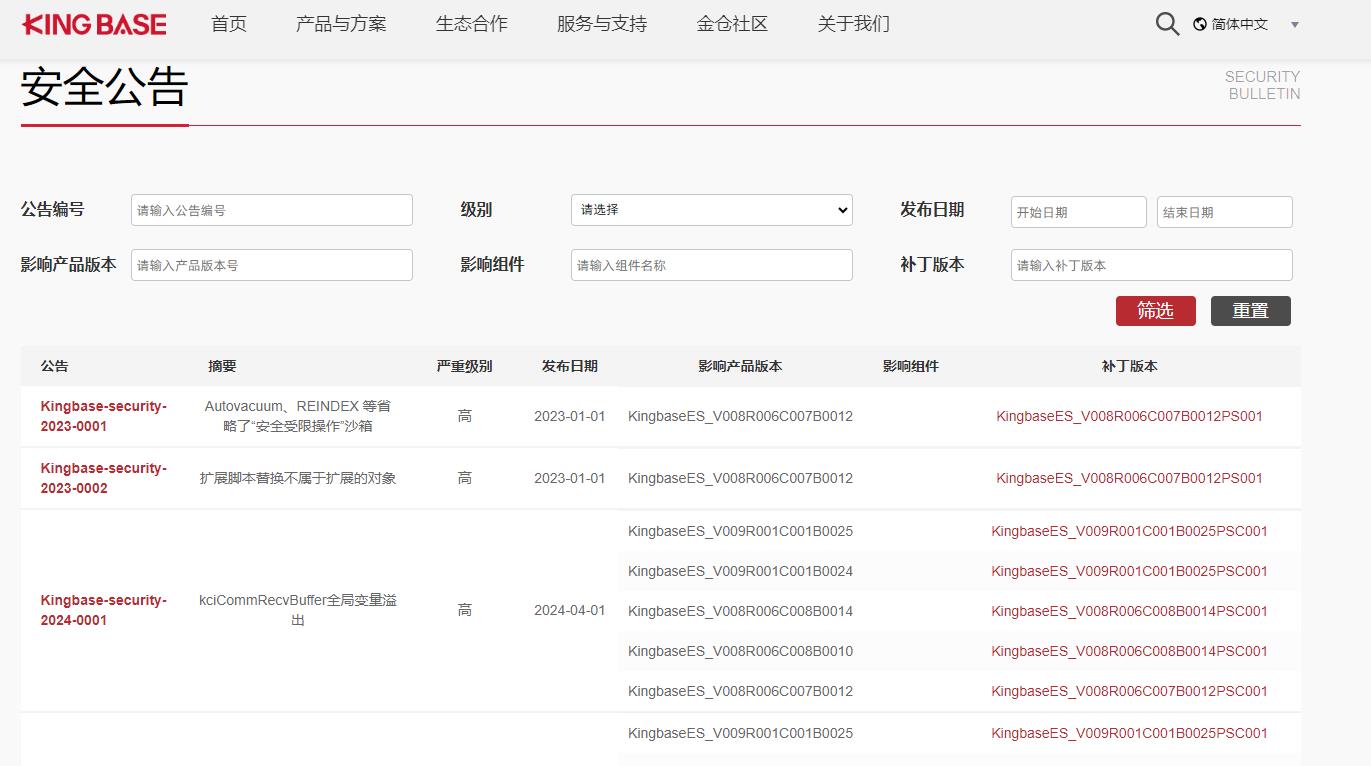Open the search magnifier icon
The image size is (1371, 766).
[1167, 24]
